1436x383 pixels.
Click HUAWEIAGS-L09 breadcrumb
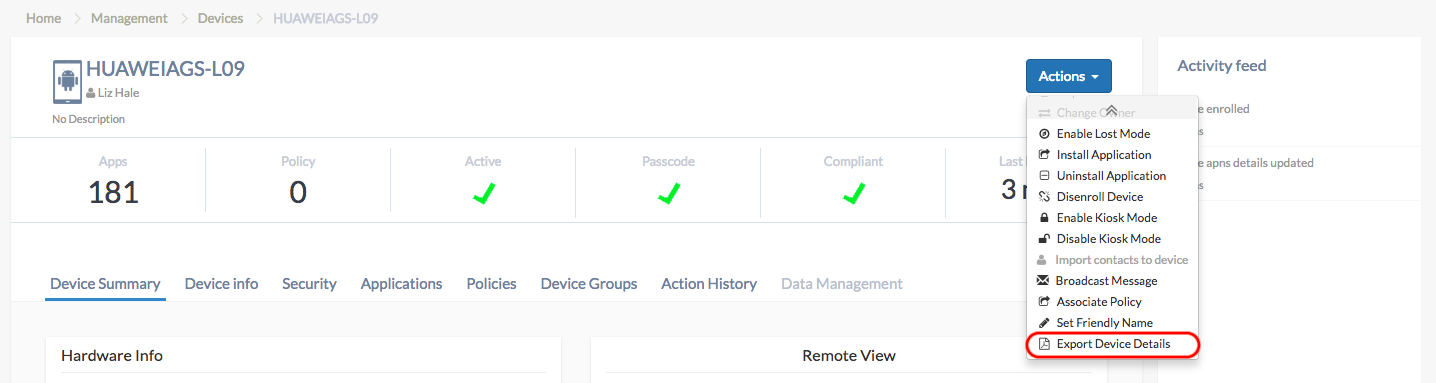tap(325, 18)
